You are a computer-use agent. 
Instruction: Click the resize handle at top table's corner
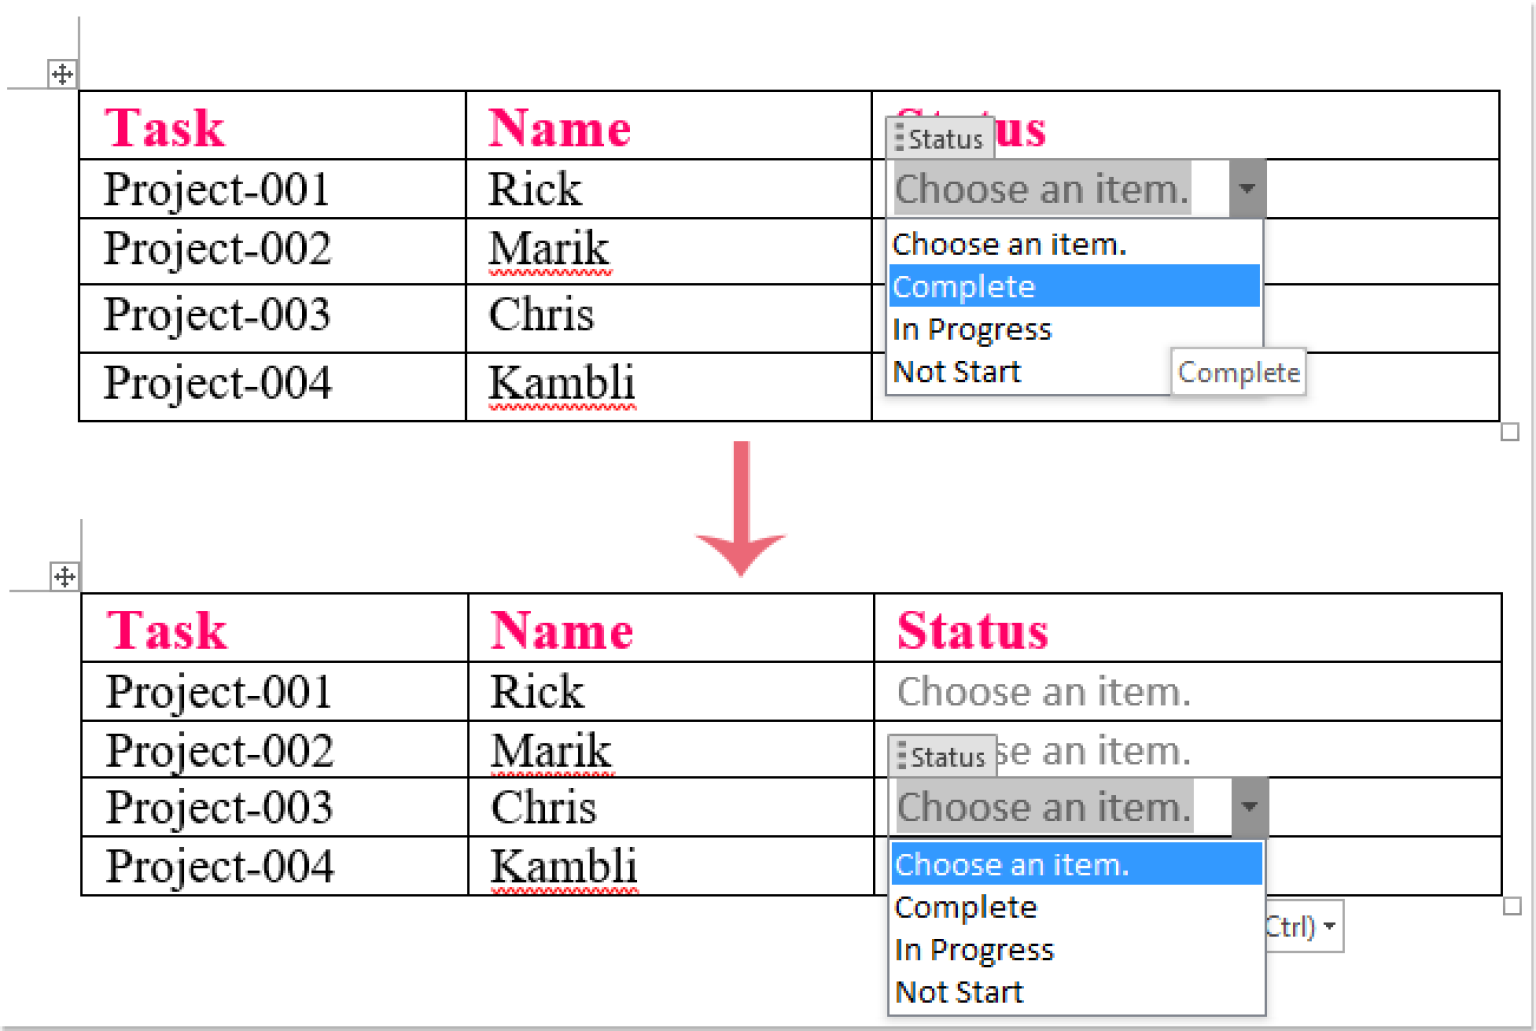[1510, 431]
